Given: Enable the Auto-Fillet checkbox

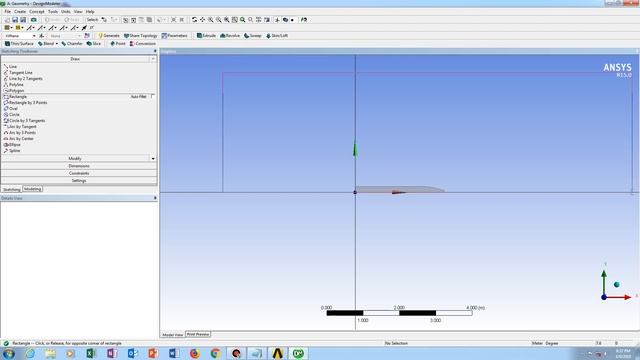Looking at the screenshot, I should pyautogui.click(x=152, y=96).
